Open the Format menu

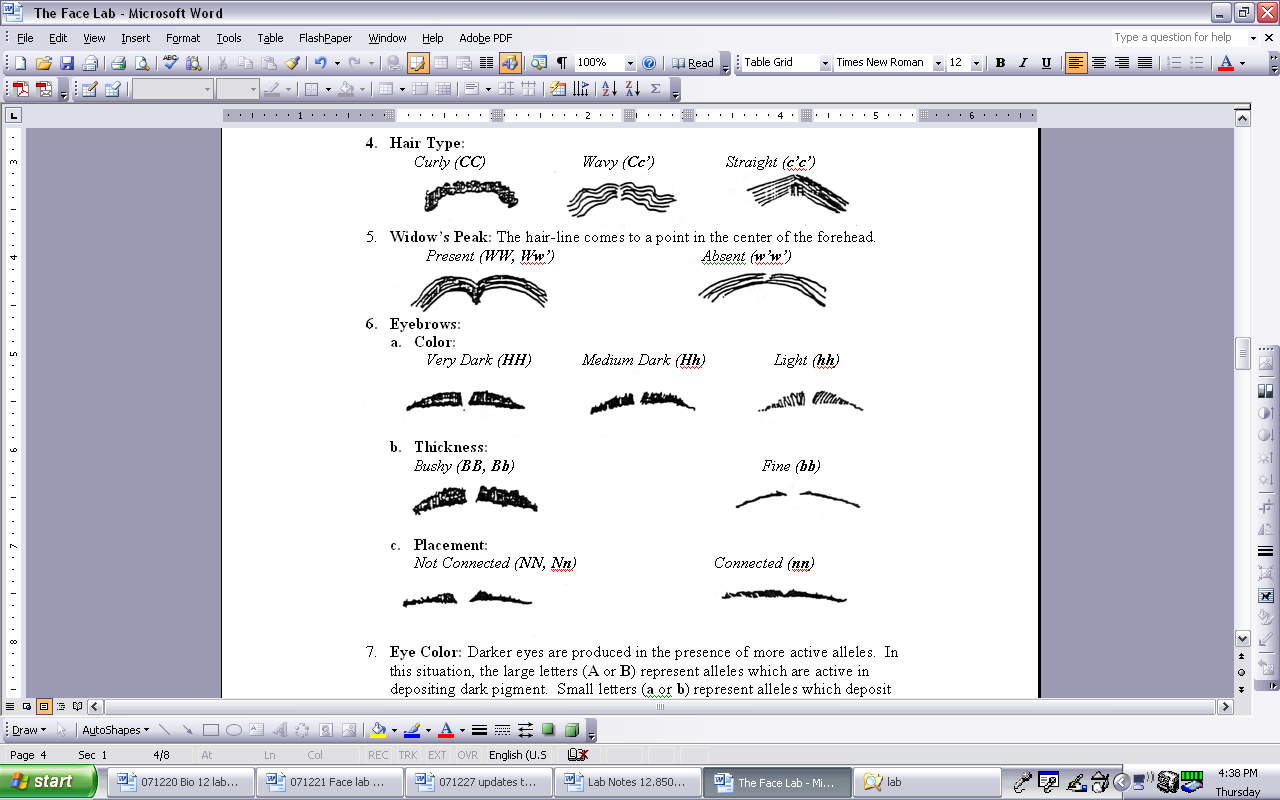click(183, 38)
